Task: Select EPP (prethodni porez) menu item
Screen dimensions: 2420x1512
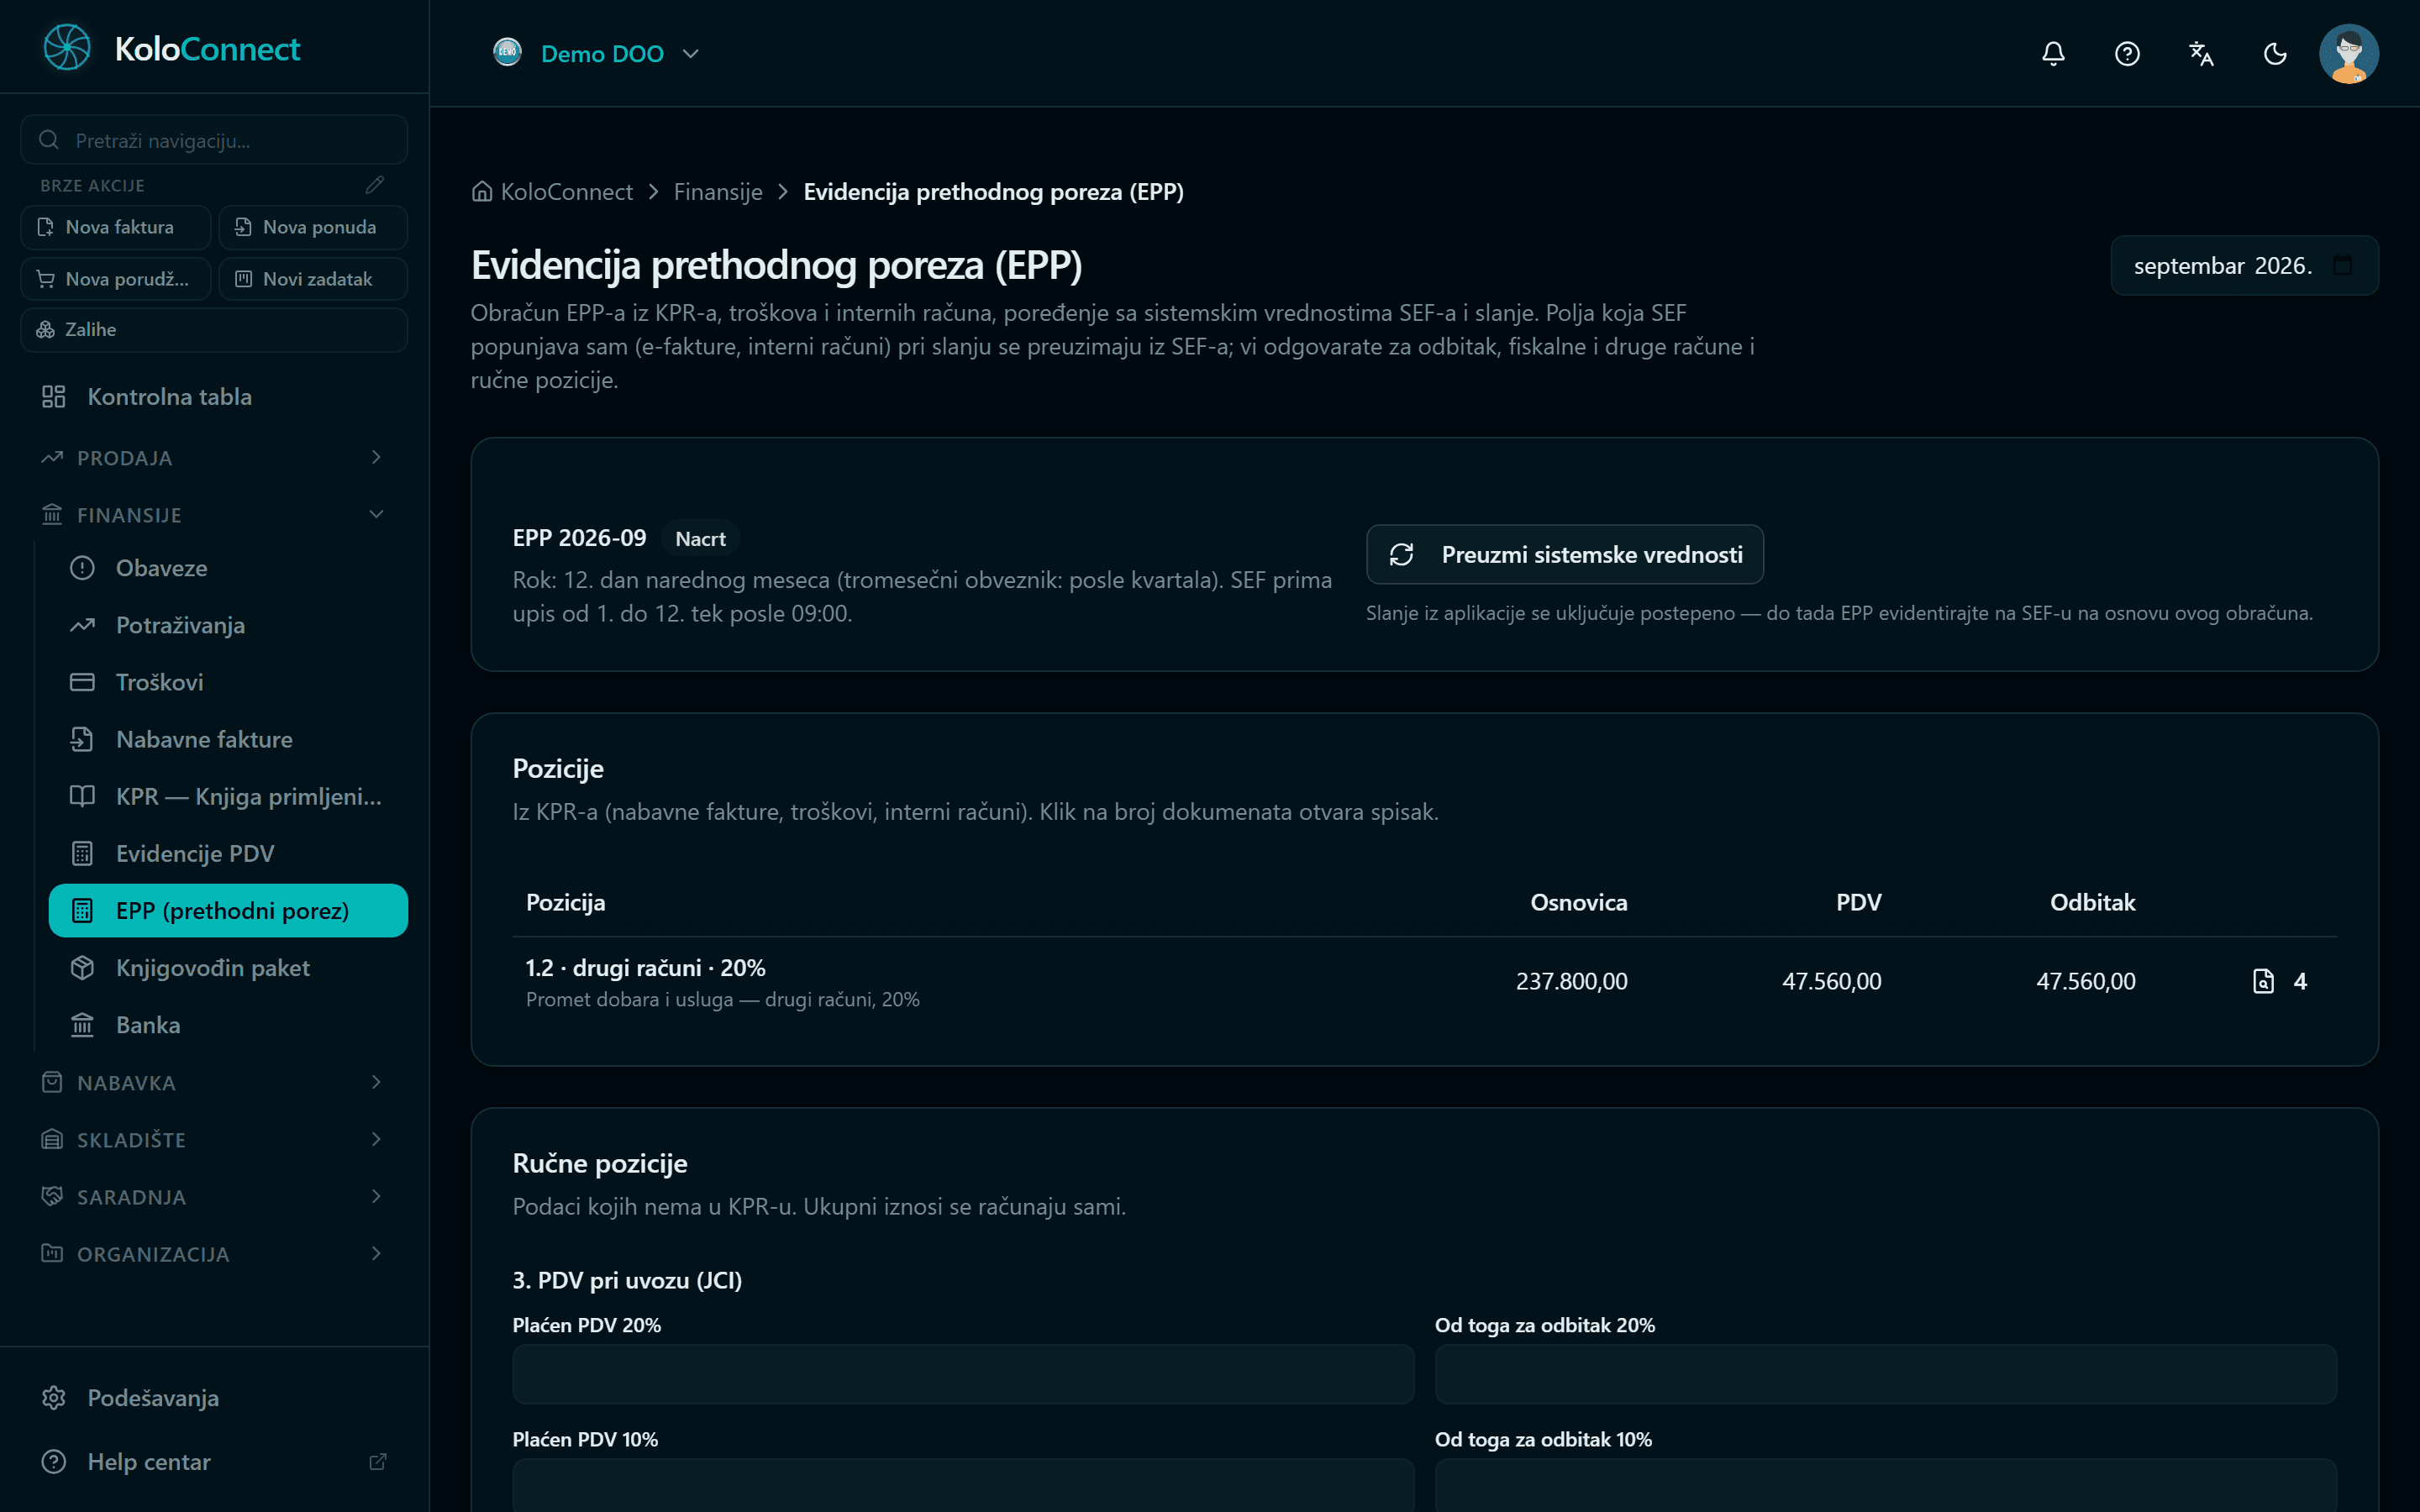Action: click(228, 910)
